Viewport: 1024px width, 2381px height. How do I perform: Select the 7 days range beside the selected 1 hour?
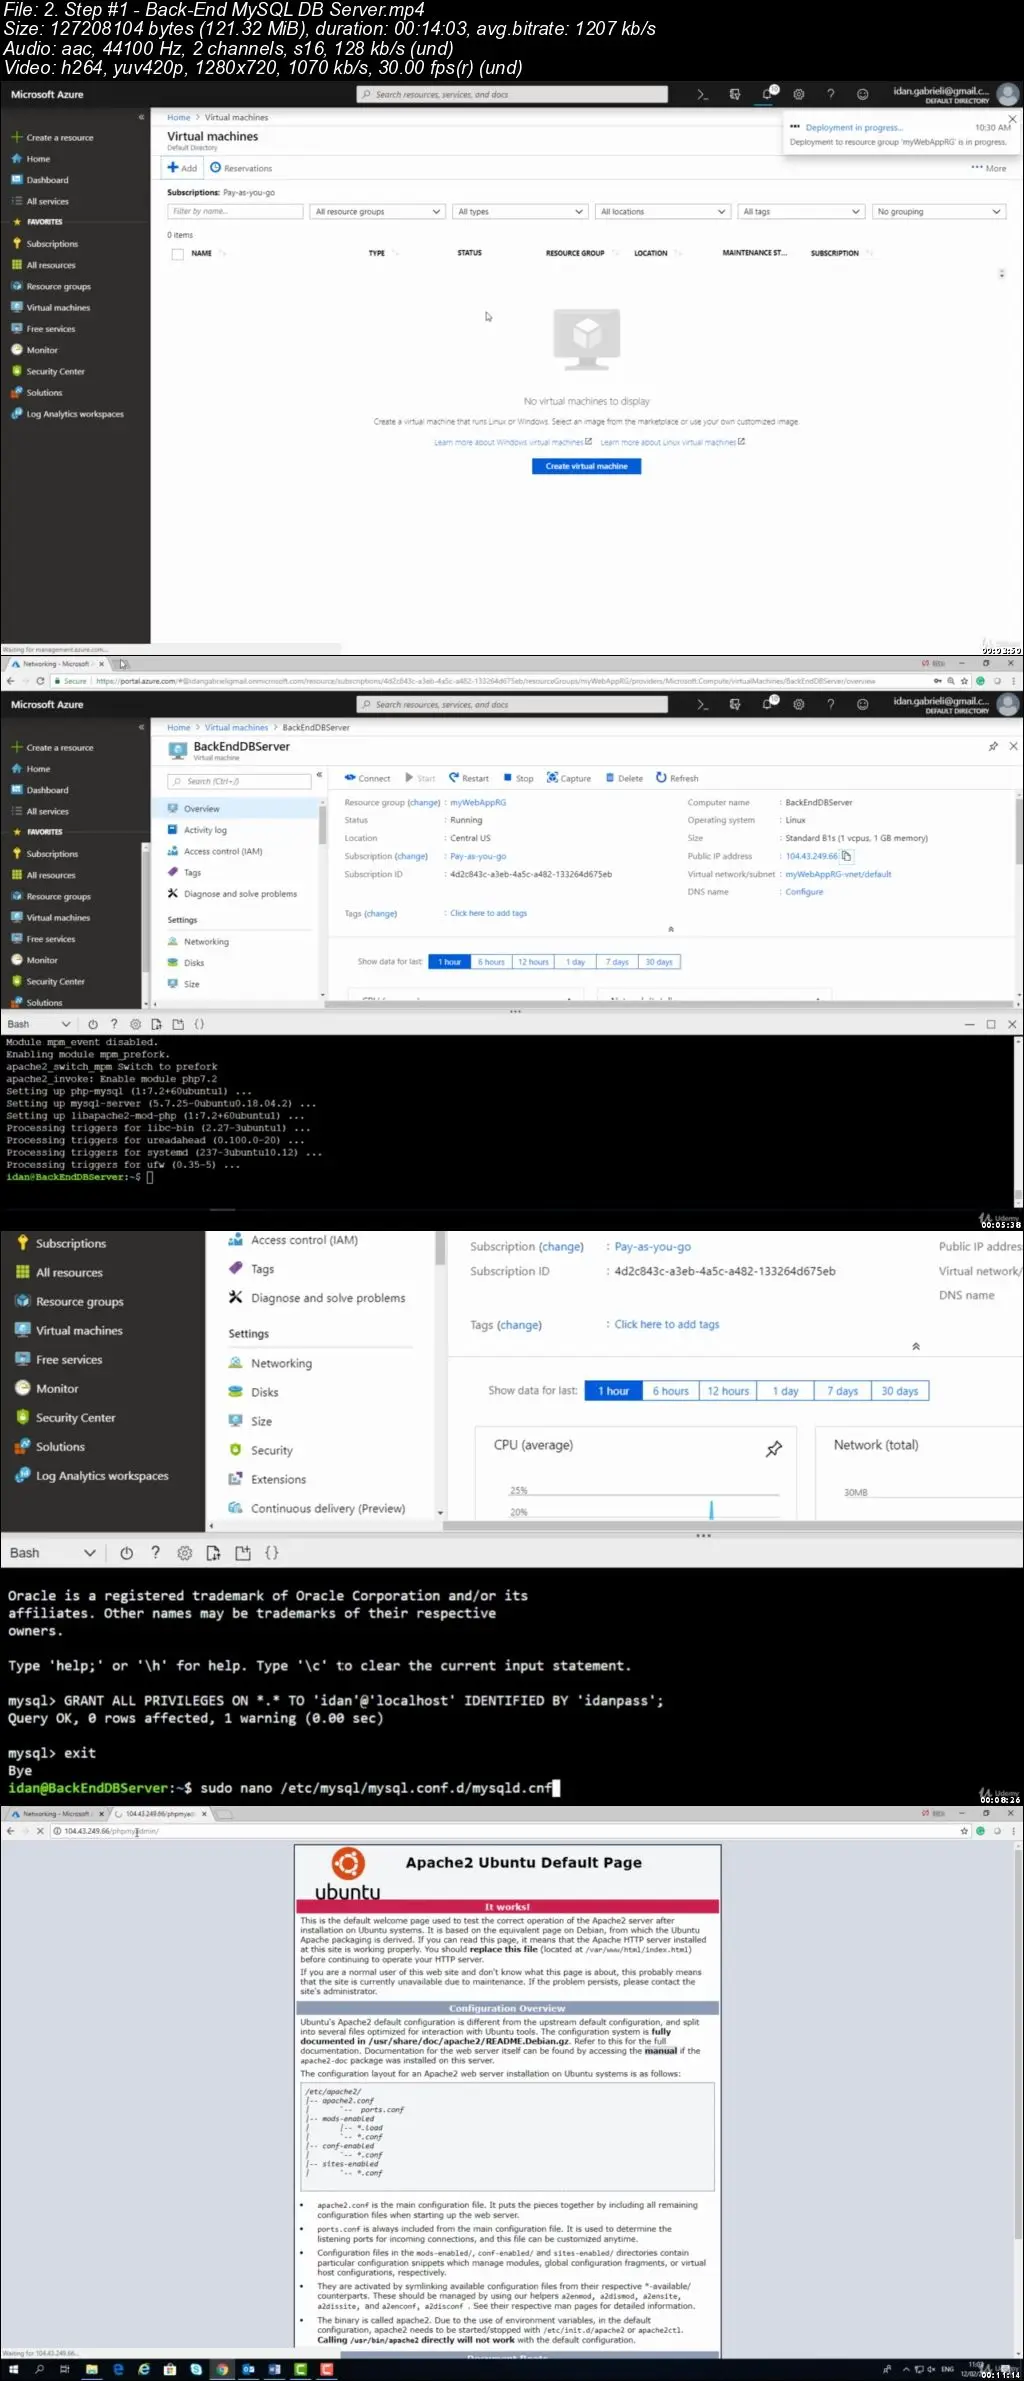tap(617, 962)
